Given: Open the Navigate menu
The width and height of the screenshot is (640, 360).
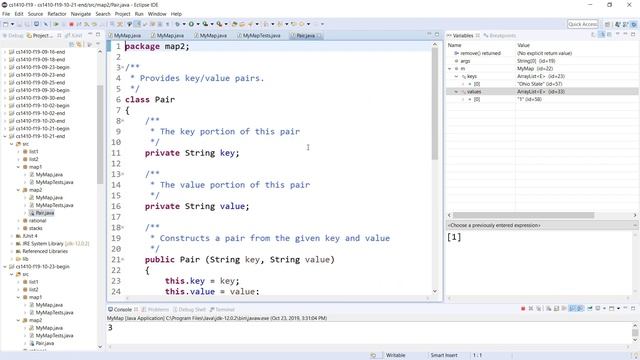Looking at the screenshot, I should point(81,14).
